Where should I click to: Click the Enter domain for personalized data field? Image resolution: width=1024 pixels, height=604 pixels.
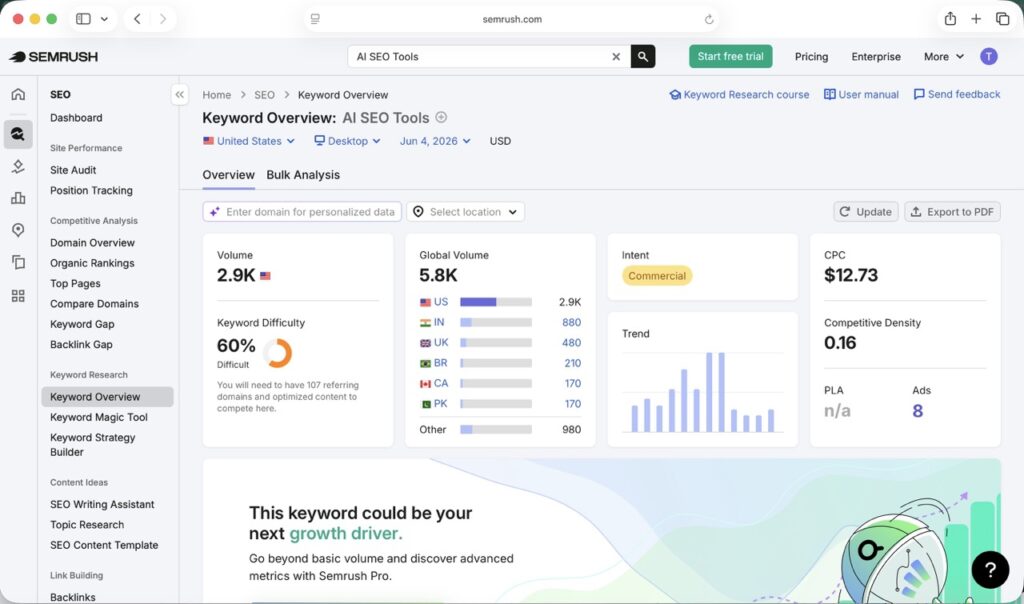pos(302,212)
